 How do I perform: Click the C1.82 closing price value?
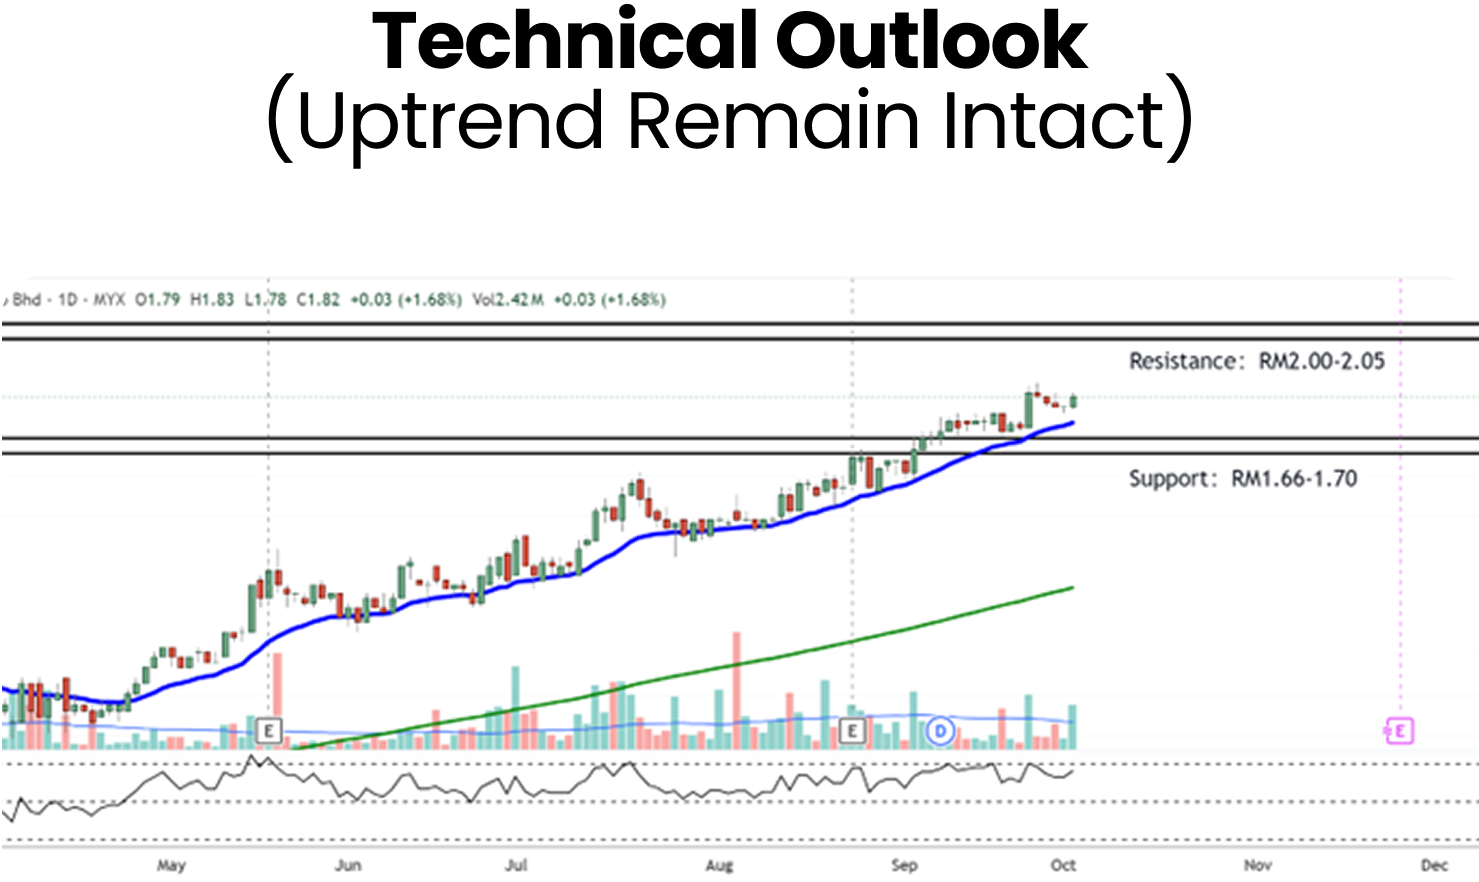pyautogui.click(x=318, y=299)
